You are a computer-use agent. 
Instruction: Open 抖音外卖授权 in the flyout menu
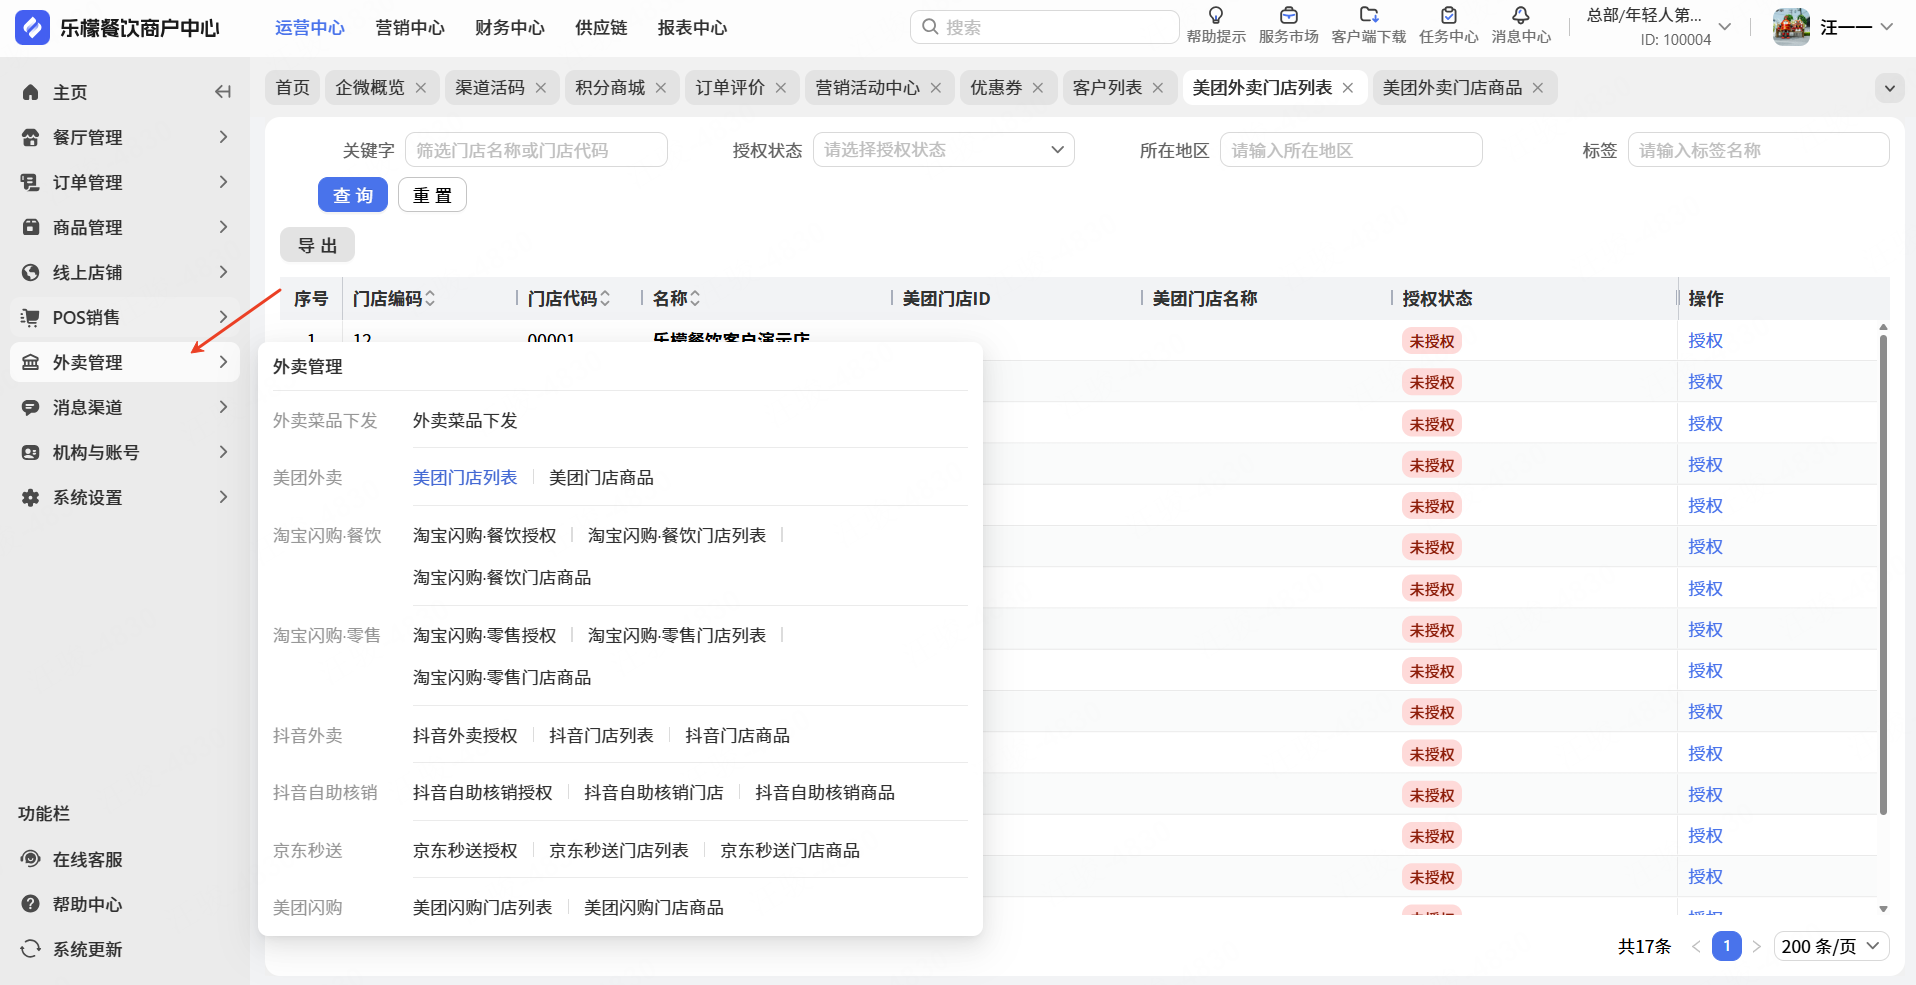click(x=465, y=736)
